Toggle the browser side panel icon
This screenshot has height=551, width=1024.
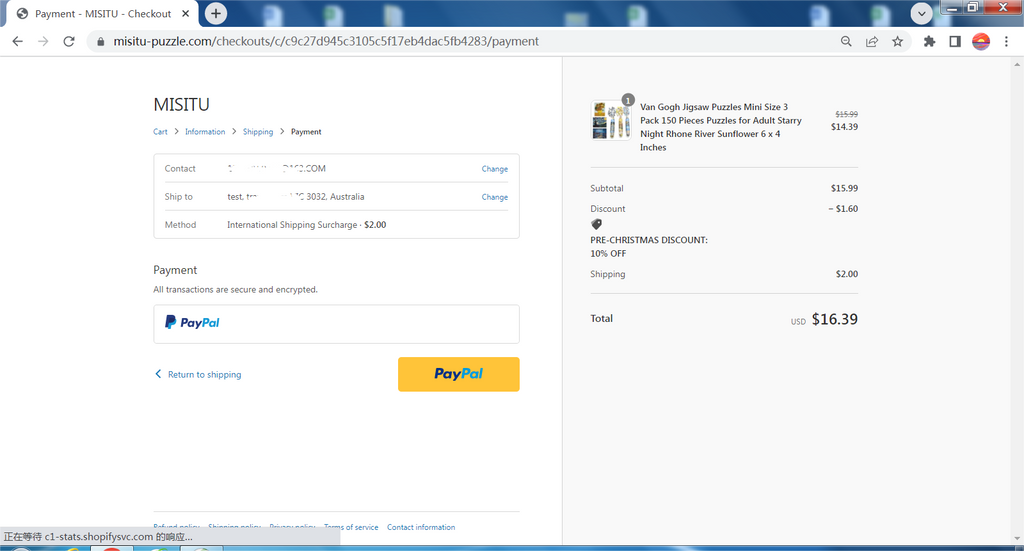[x=955, y=41]
